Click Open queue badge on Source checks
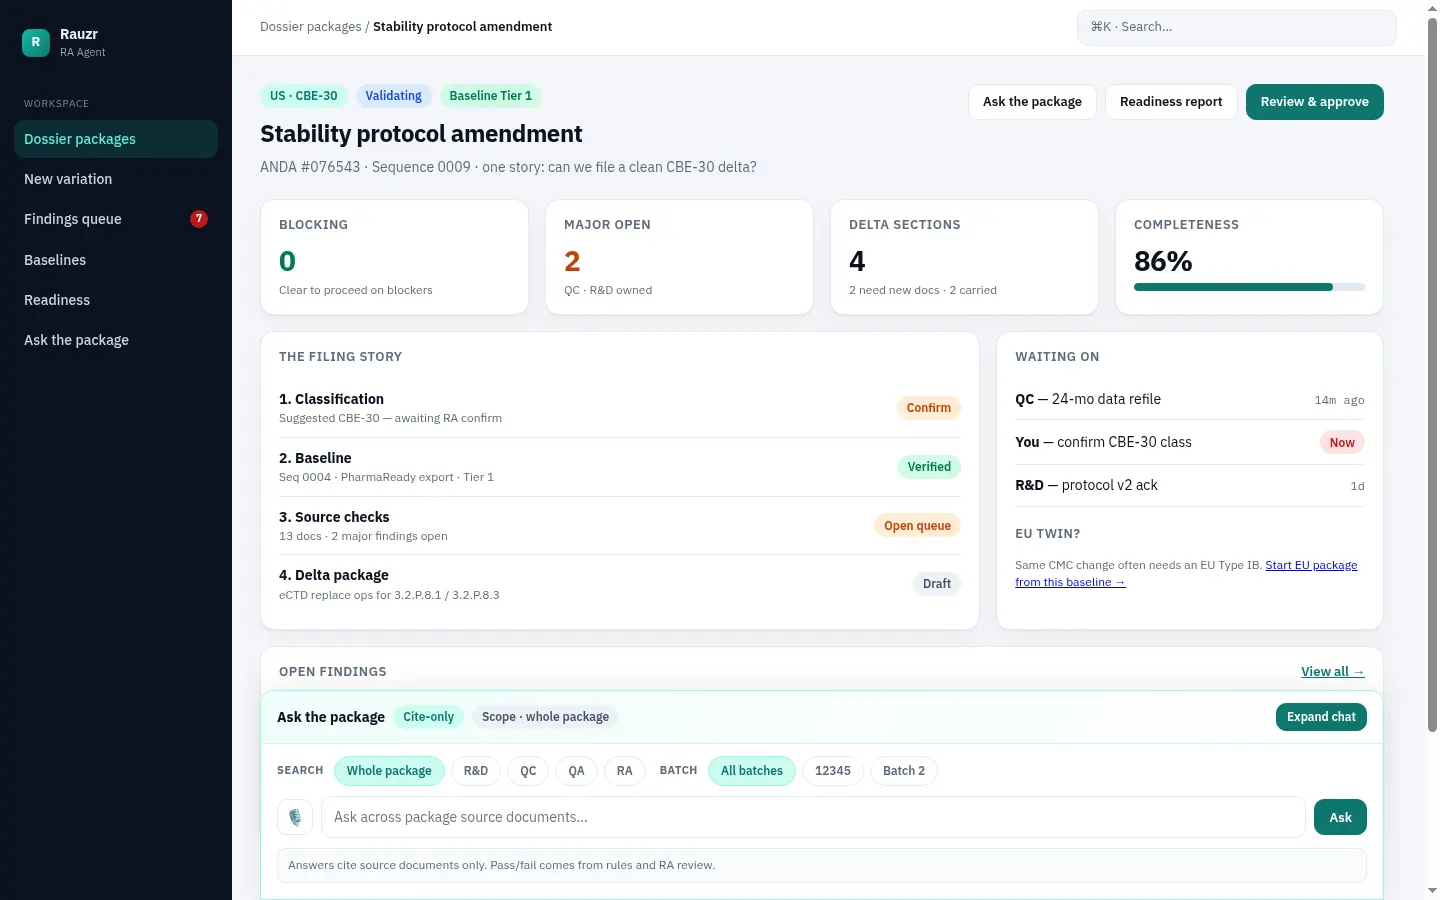This screenshot has height=900, width=1440. tap(917, 526)
